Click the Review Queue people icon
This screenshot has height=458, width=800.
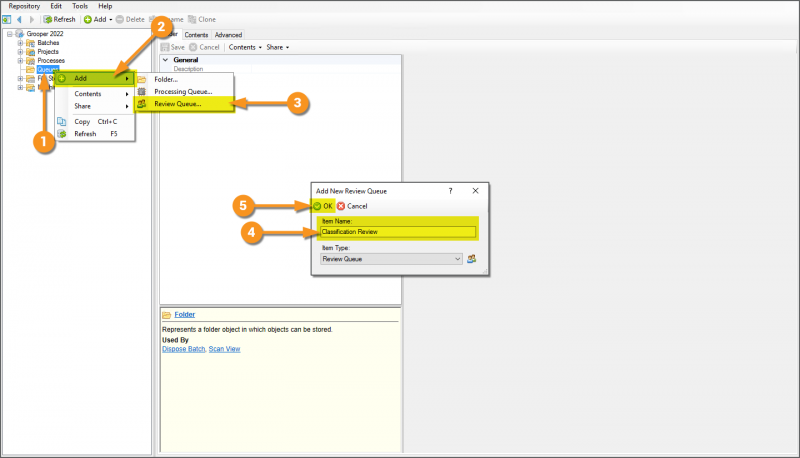click(x=142, y=104)
